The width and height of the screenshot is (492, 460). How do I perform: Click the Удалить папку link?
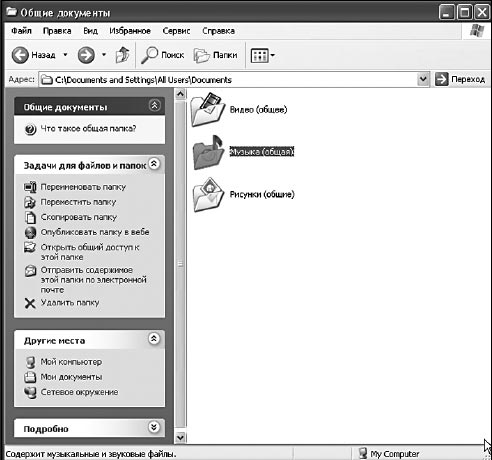pos(70,303)
